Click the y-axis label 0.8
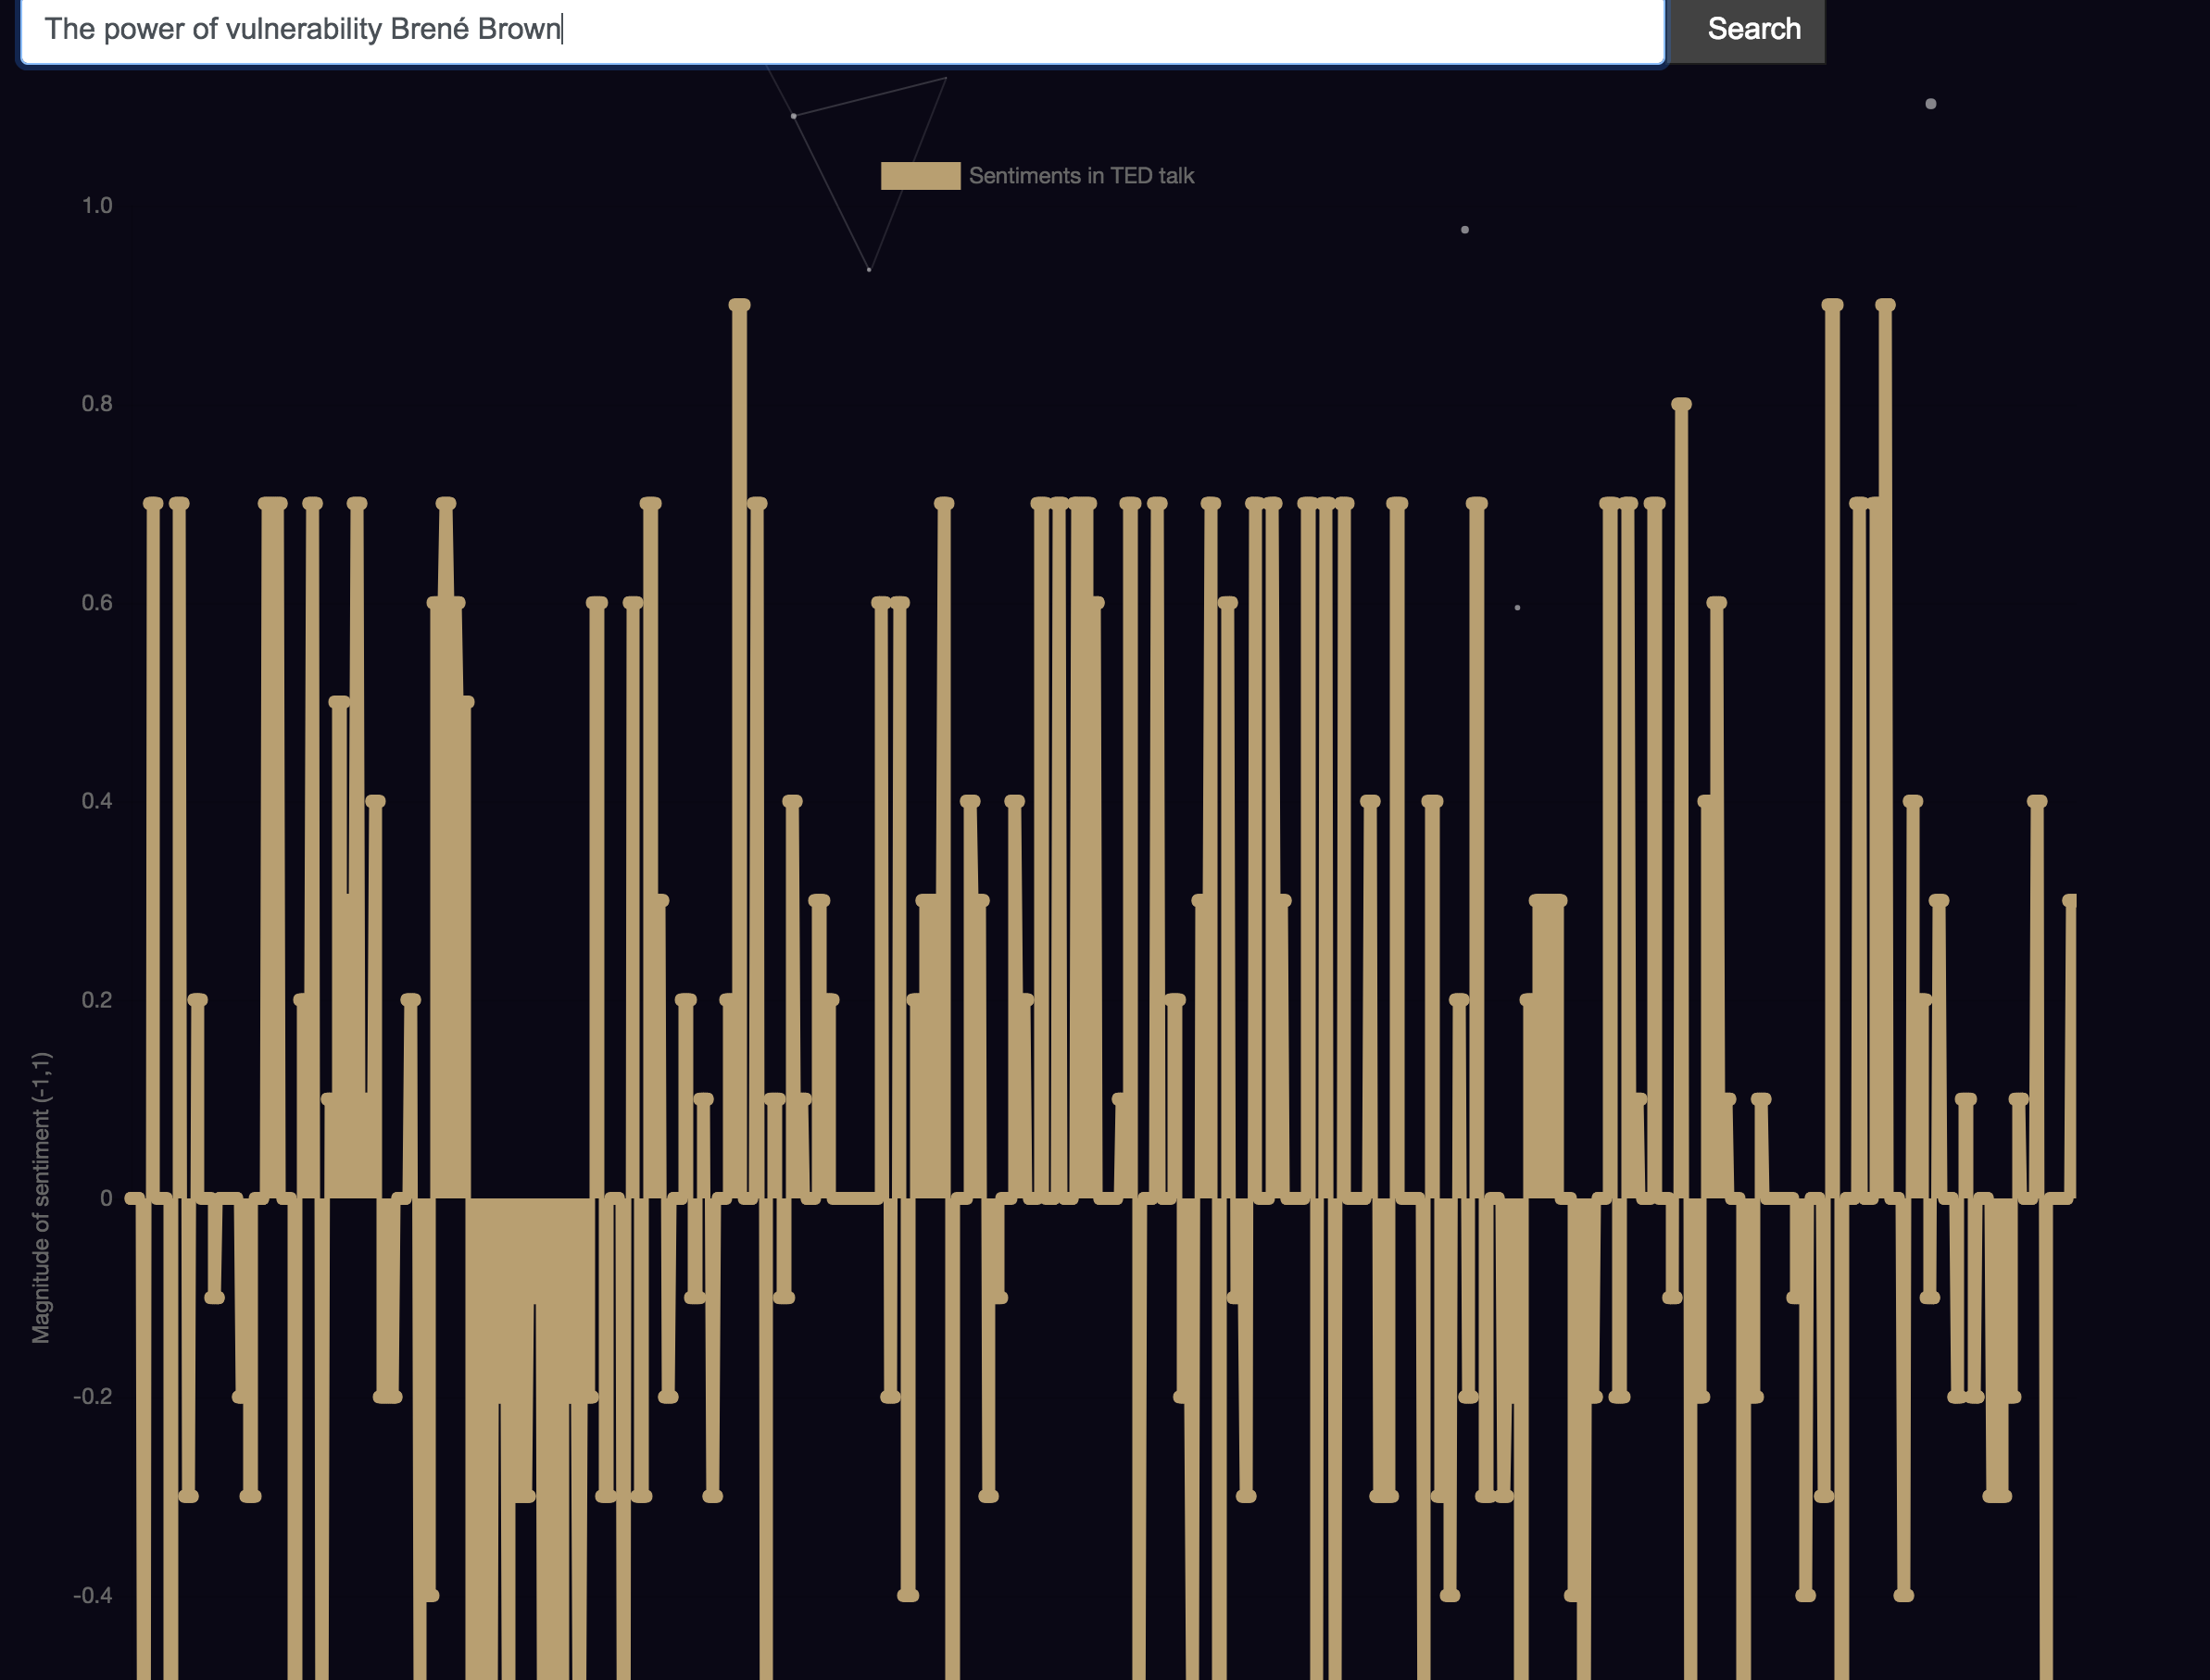 [x=97, y=404]
